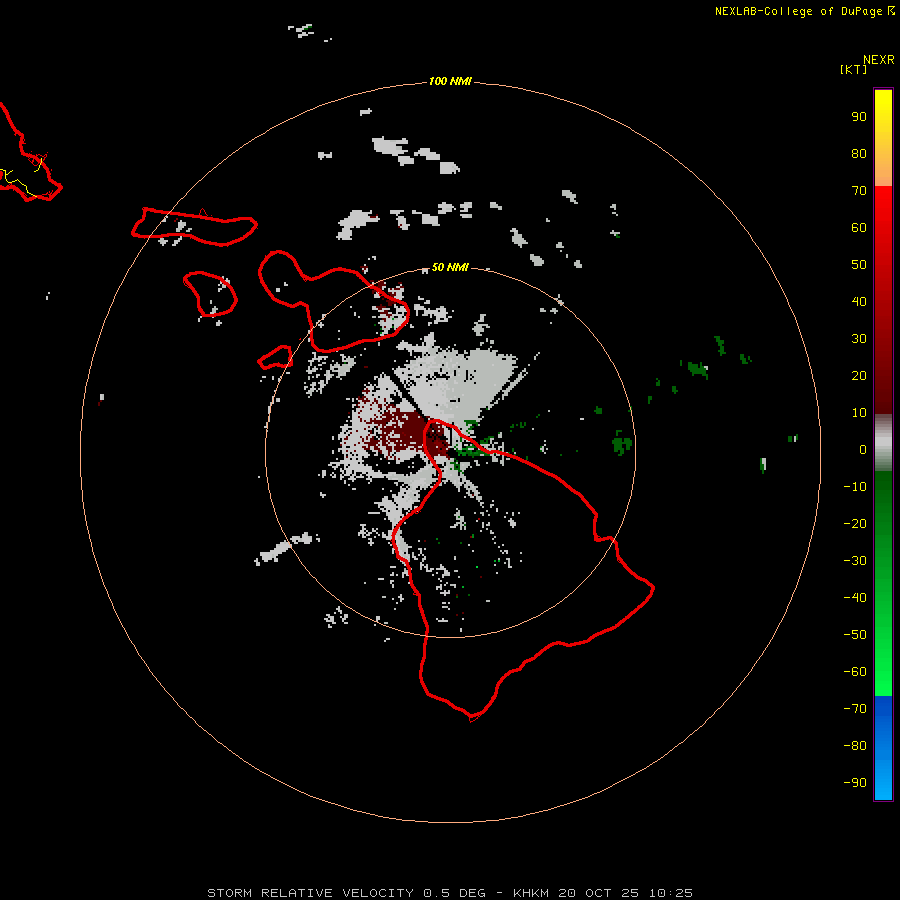Click the -30 label on the velocity scale

pos(855,561)
